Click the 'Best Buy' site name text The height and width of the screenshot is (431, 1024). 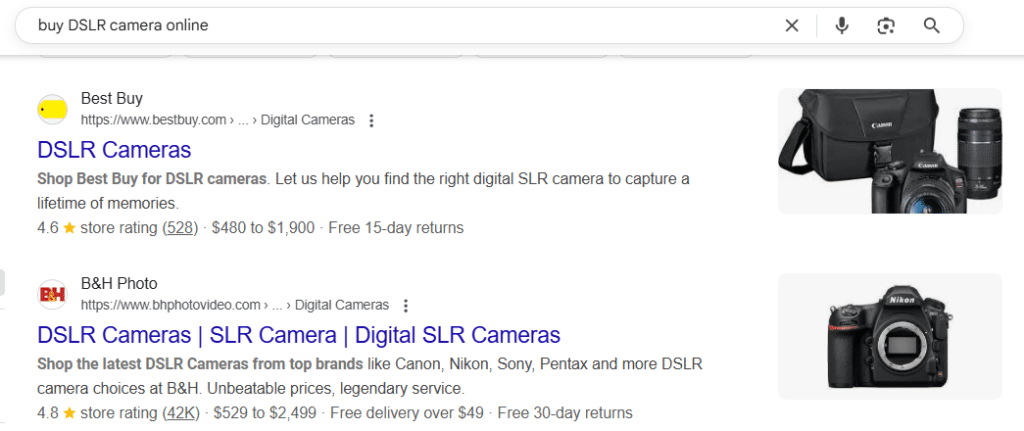coord(112,99)
